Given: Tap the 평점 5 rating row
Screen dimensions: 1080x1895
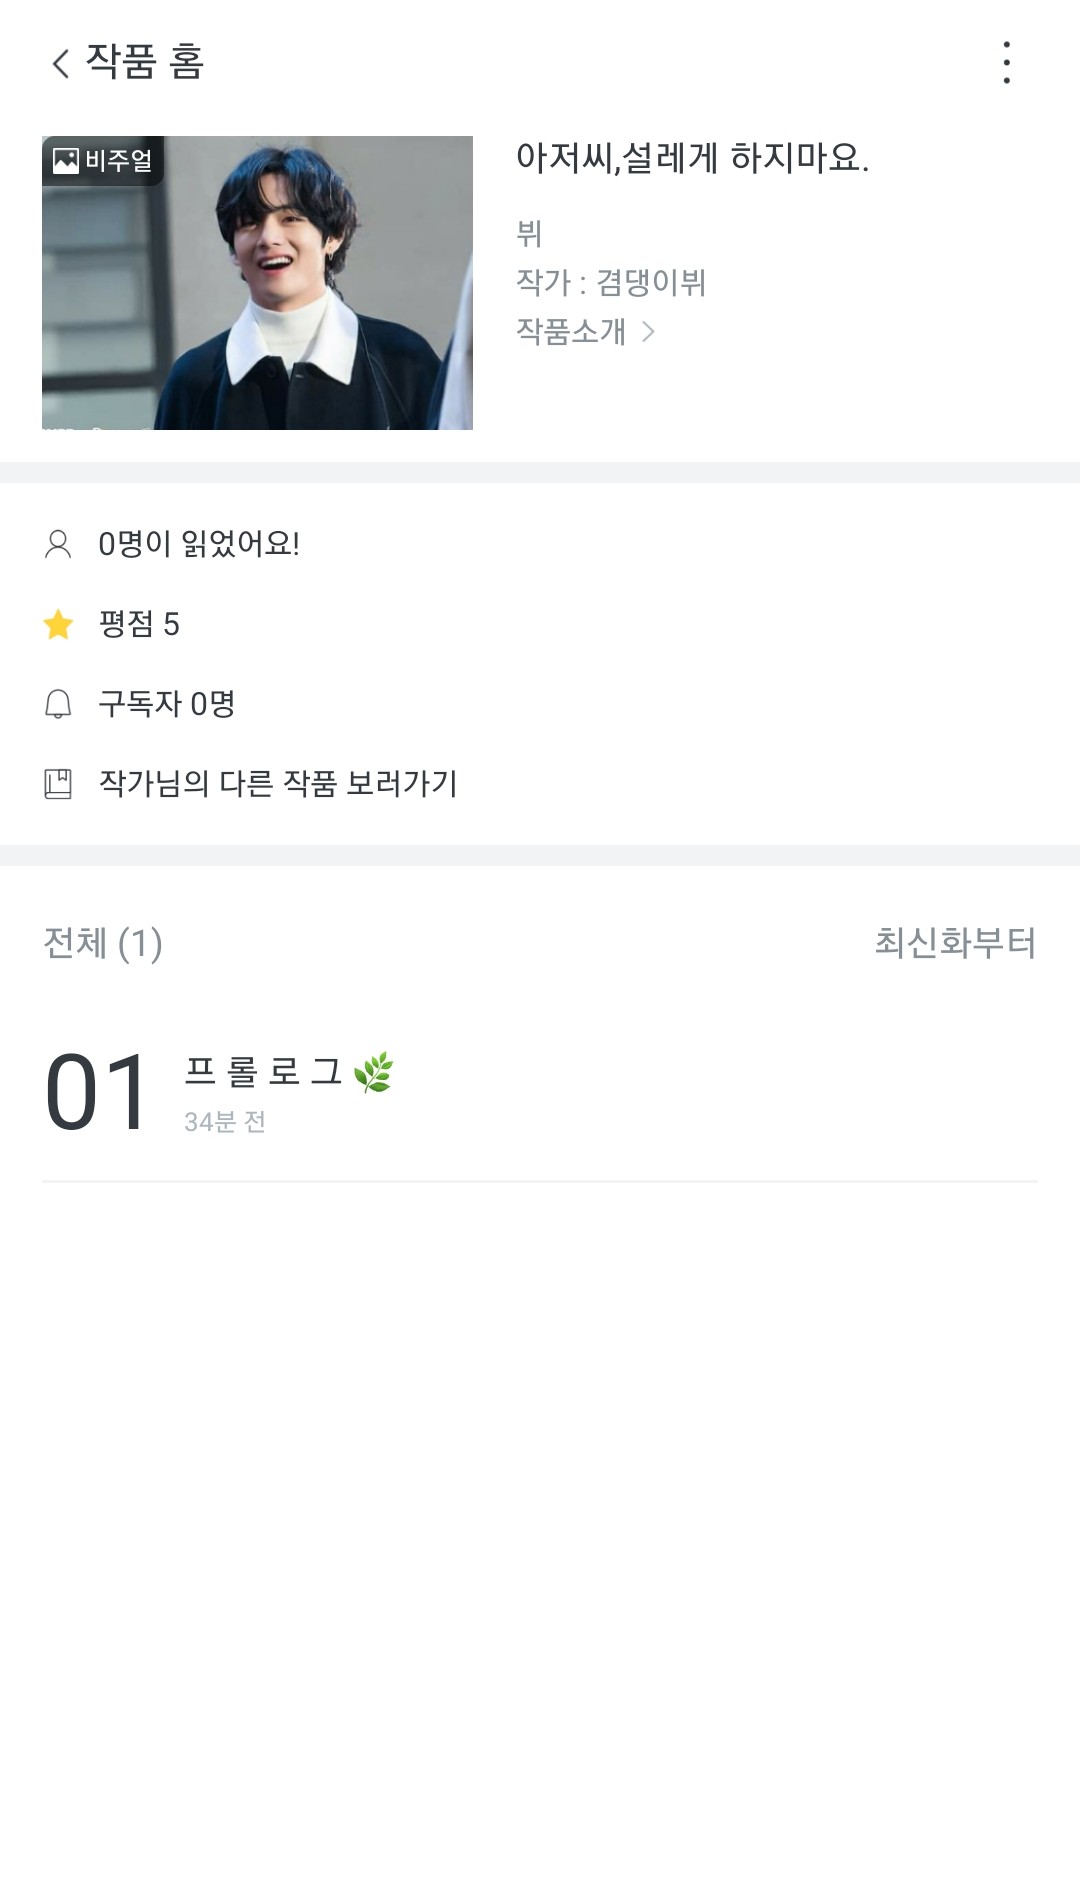Looking at the screenshot, I should click(x=139, y=624).
